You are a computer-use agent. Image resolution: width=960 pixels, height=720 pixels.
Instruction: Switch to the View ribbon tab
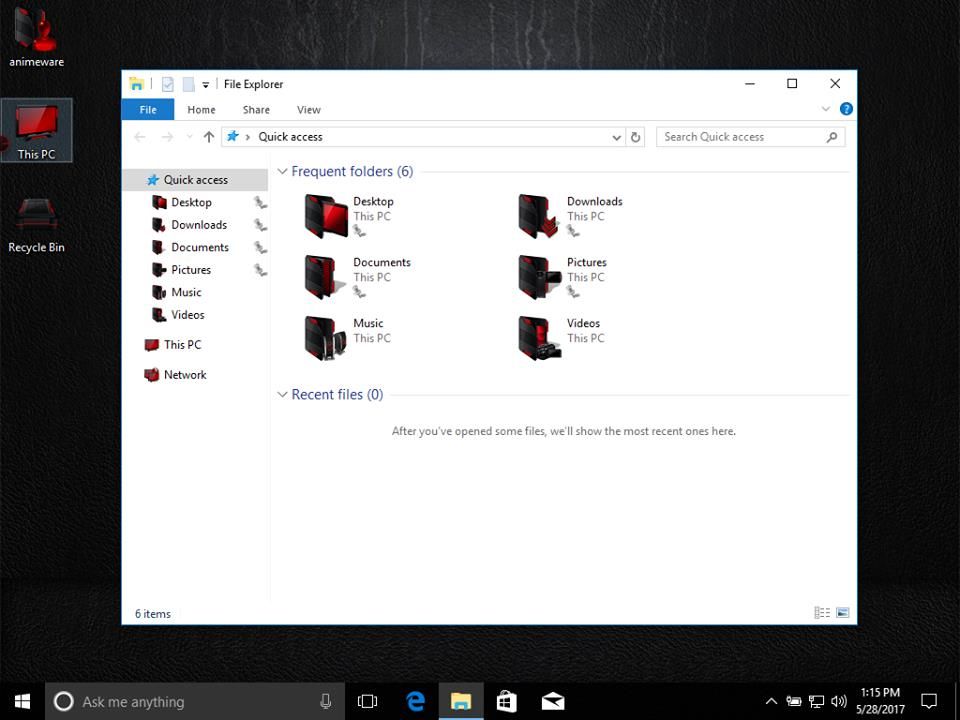[308, 110]
